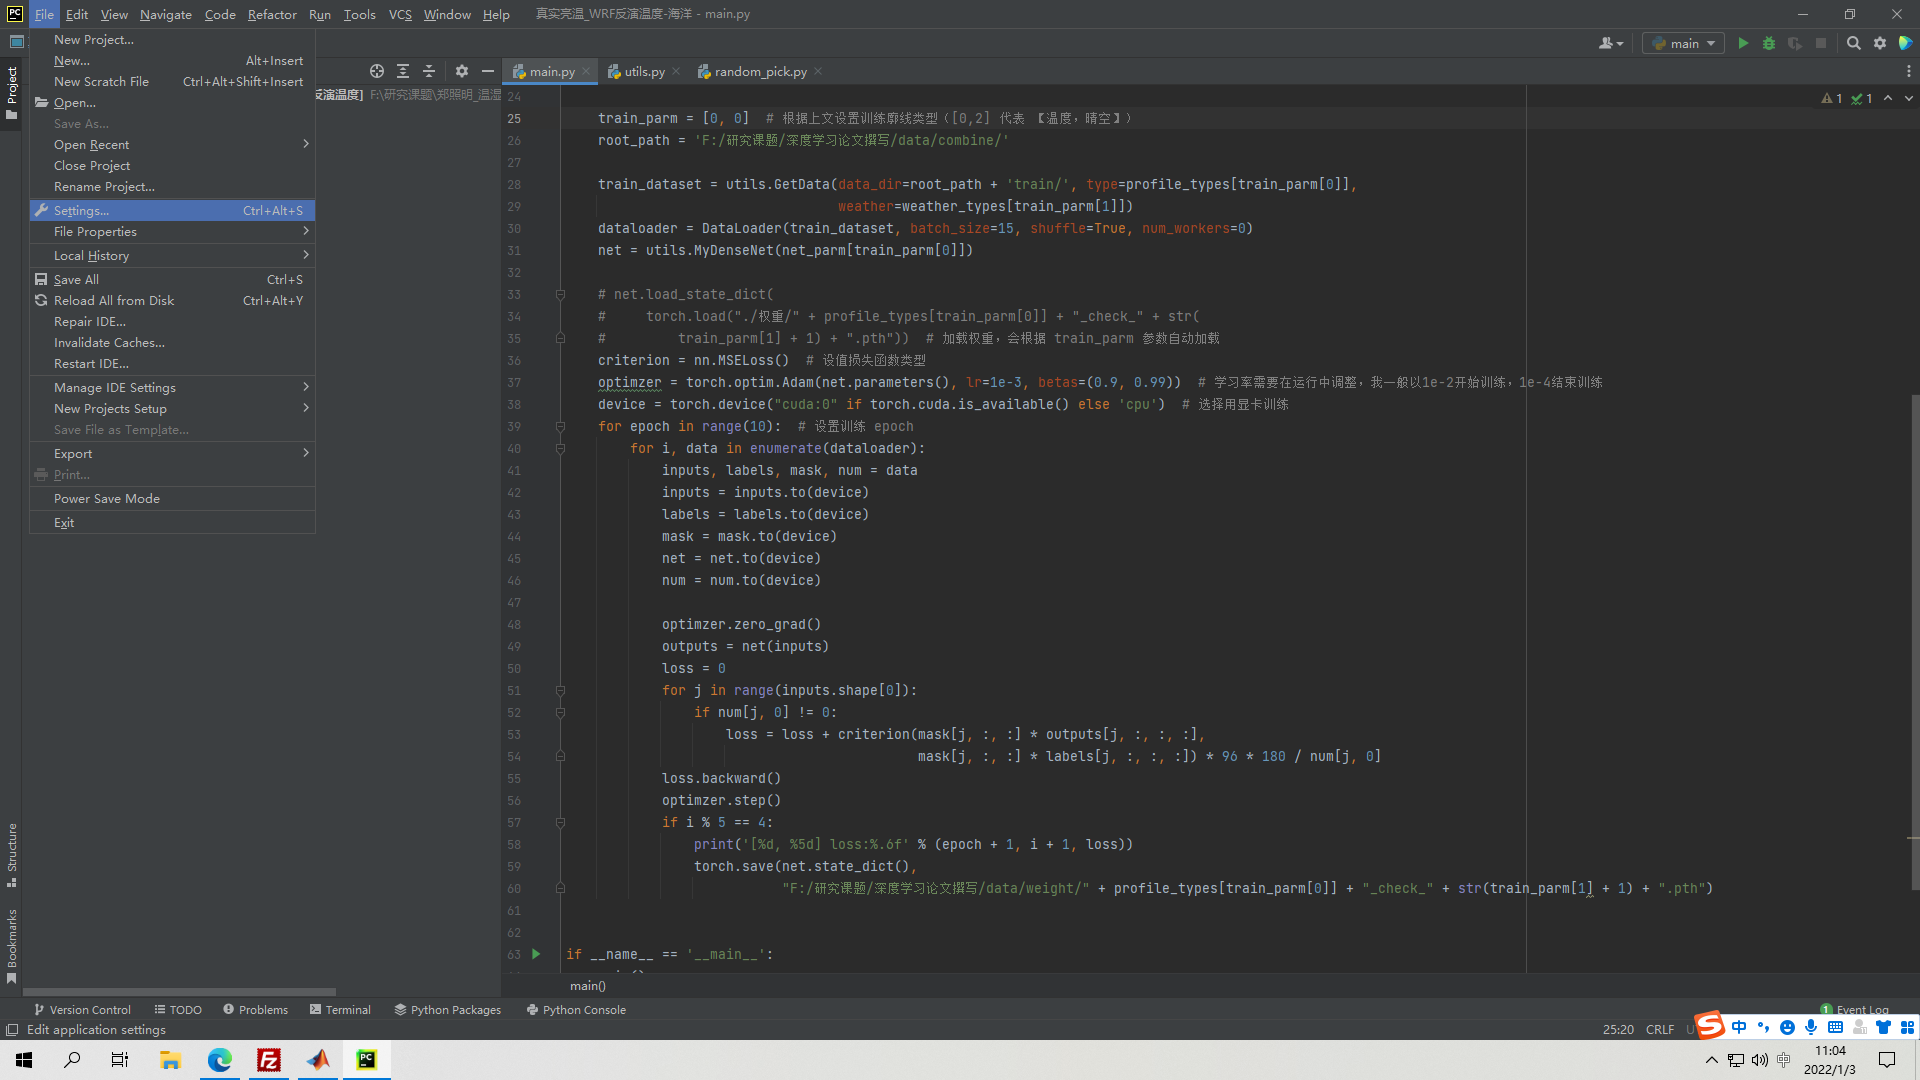Click Expand All icon in project toolbar
1920x1080 pixels.
[403, 71]
